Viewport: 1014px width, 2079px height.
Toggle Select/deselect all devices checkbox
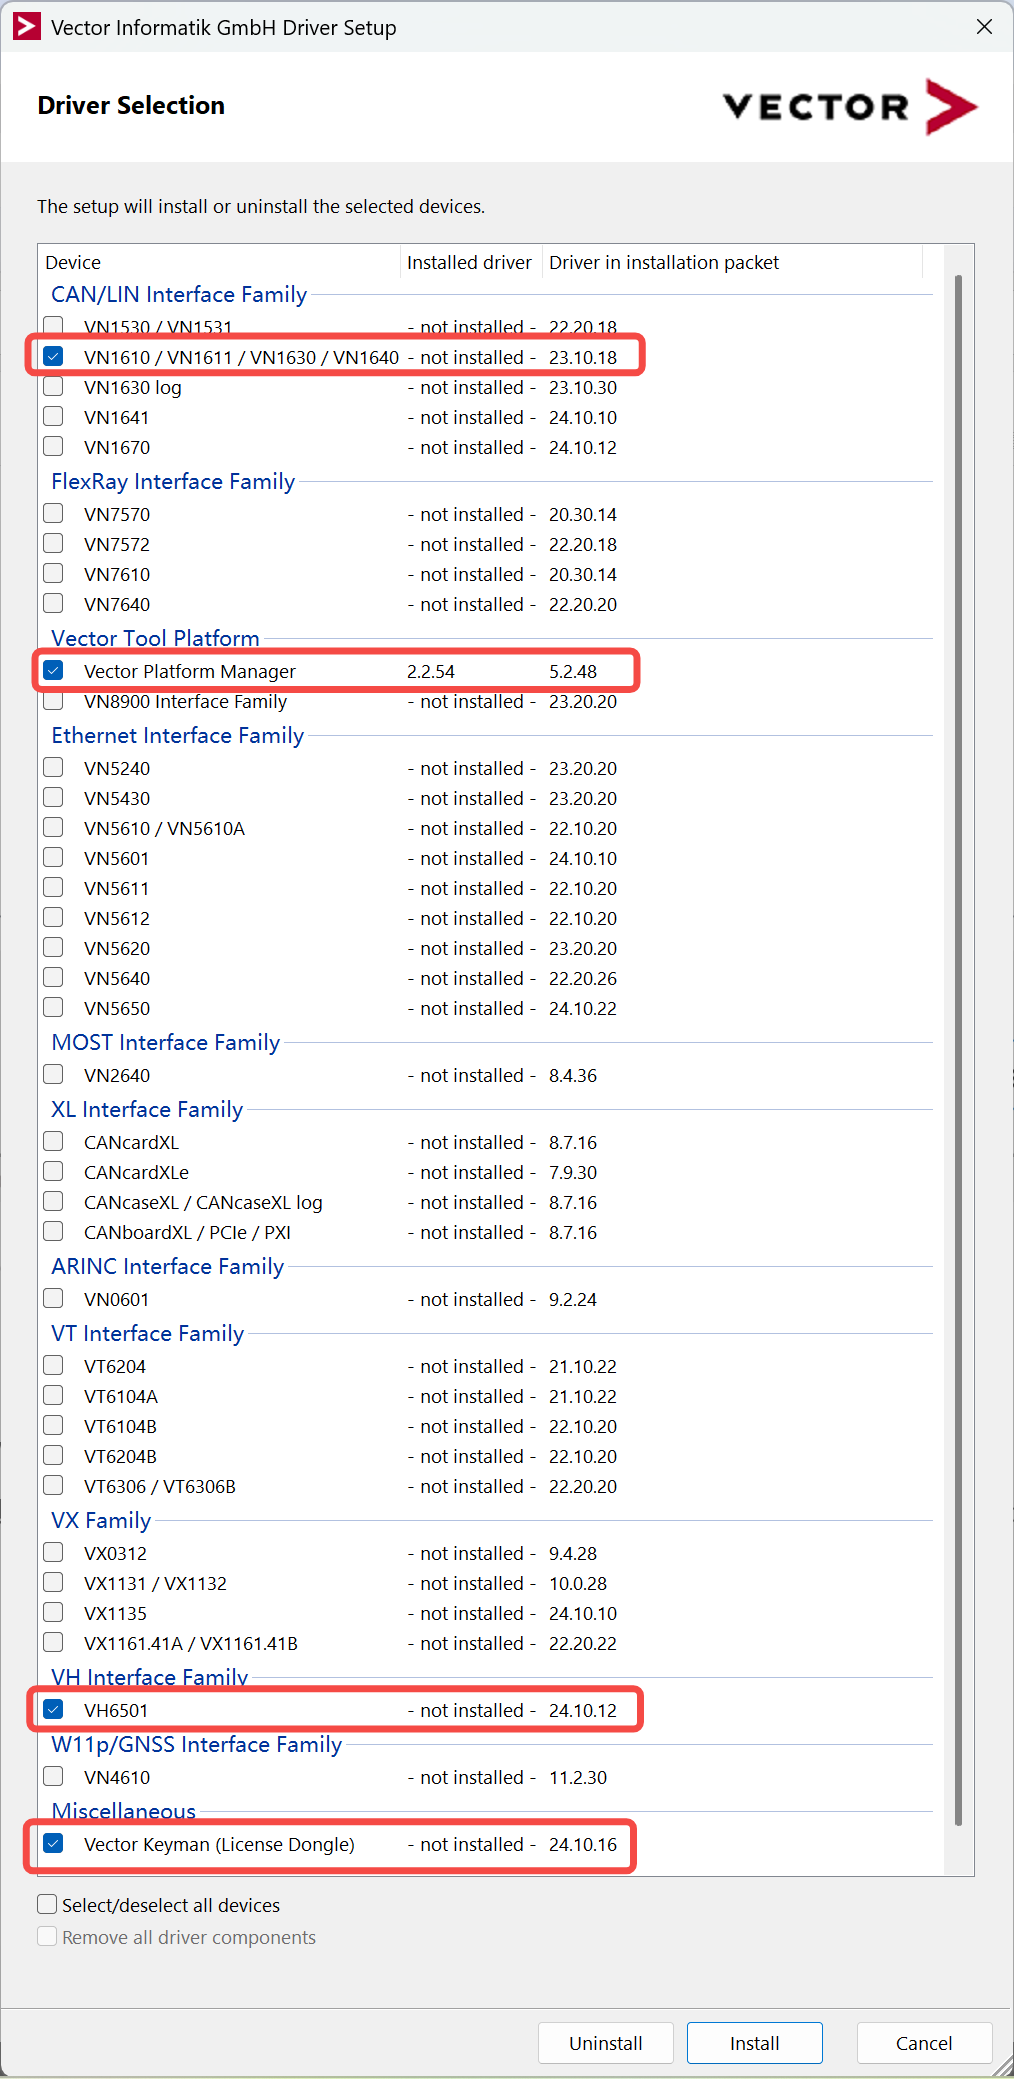[47, 1904]
